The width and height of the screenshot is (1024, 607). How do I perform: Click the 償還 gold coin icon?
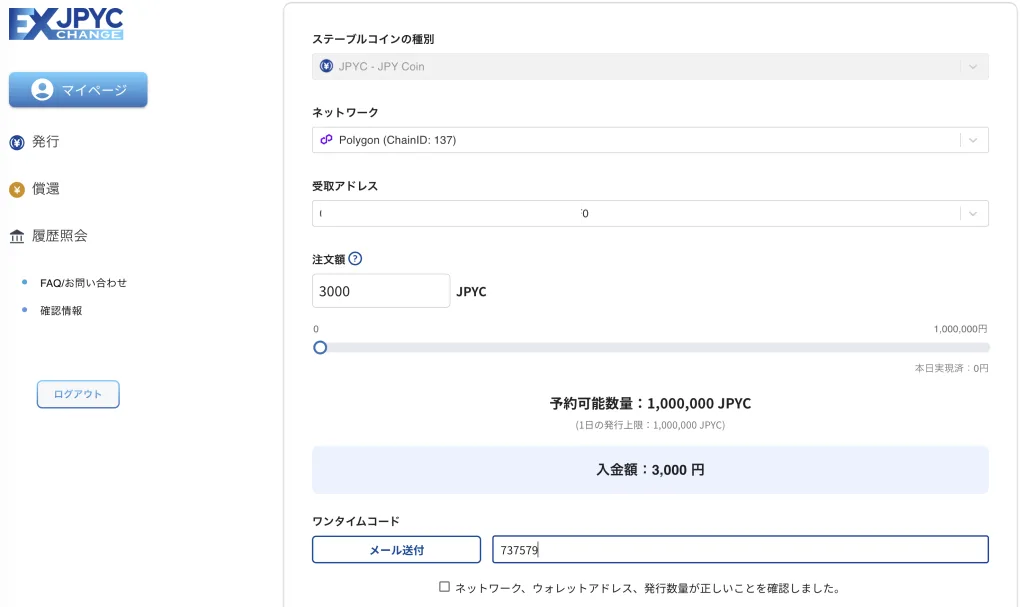tap(16, 189)
